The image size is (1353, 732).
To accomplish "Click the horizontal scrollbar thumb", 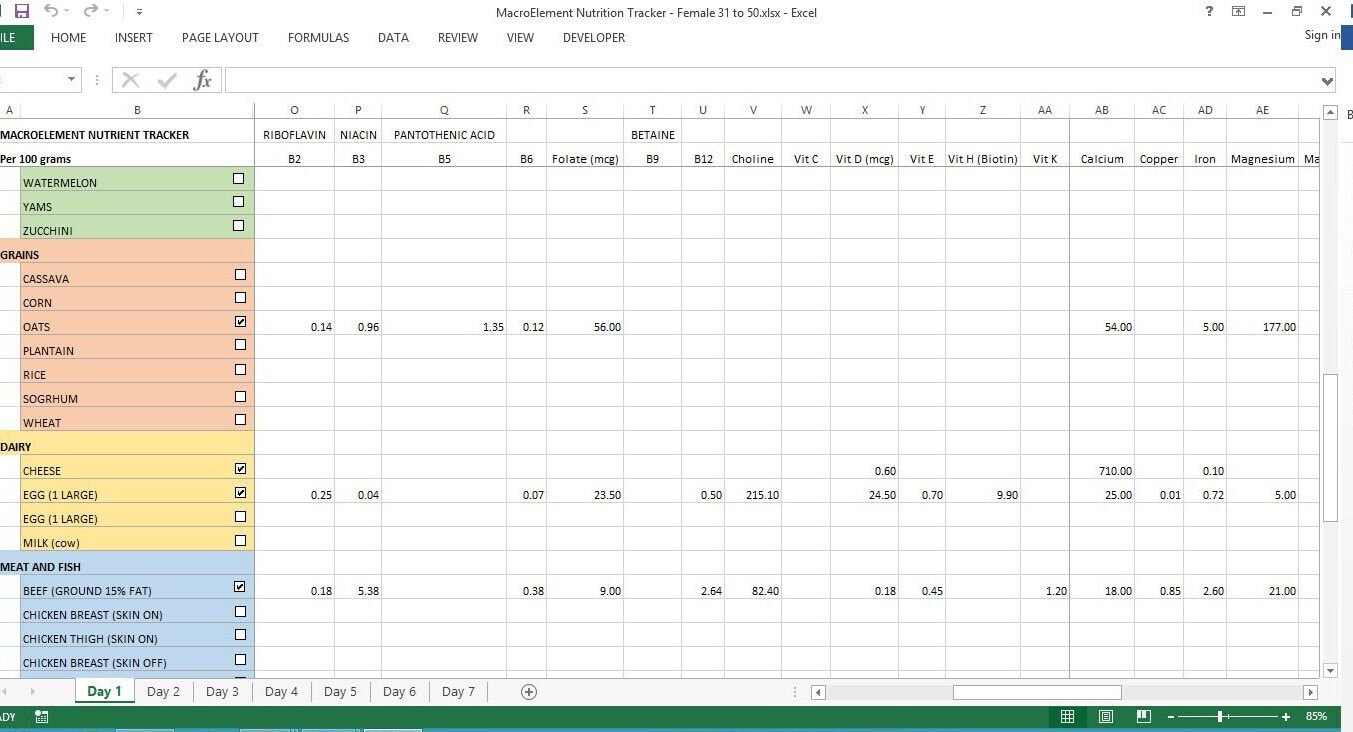I will pos(1037,692).
